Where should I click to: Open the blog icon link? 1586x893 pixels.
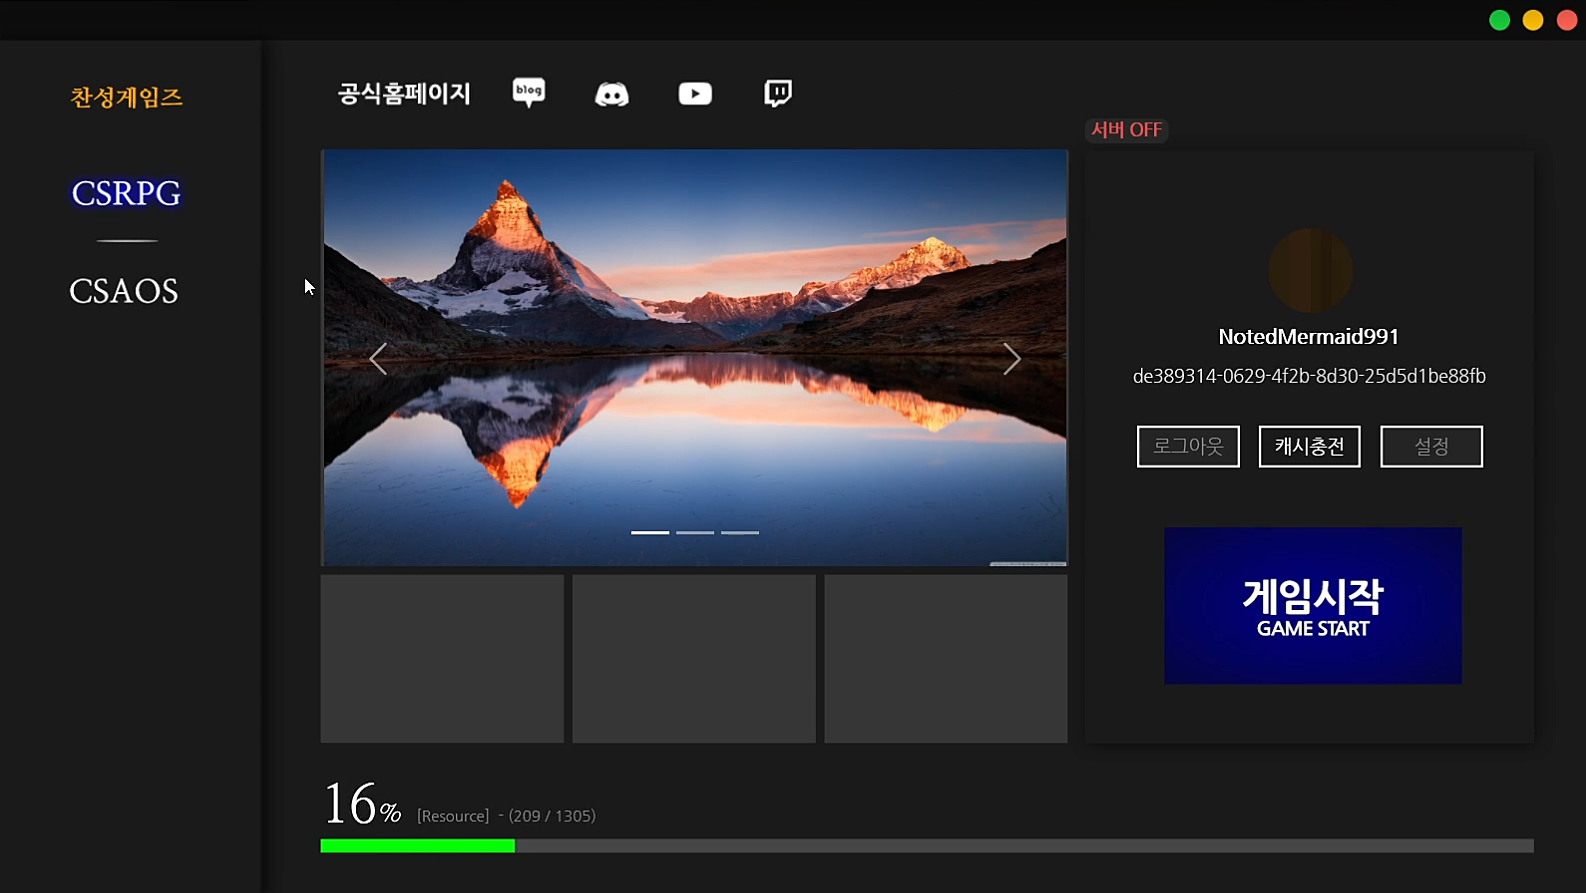[529, 93]
